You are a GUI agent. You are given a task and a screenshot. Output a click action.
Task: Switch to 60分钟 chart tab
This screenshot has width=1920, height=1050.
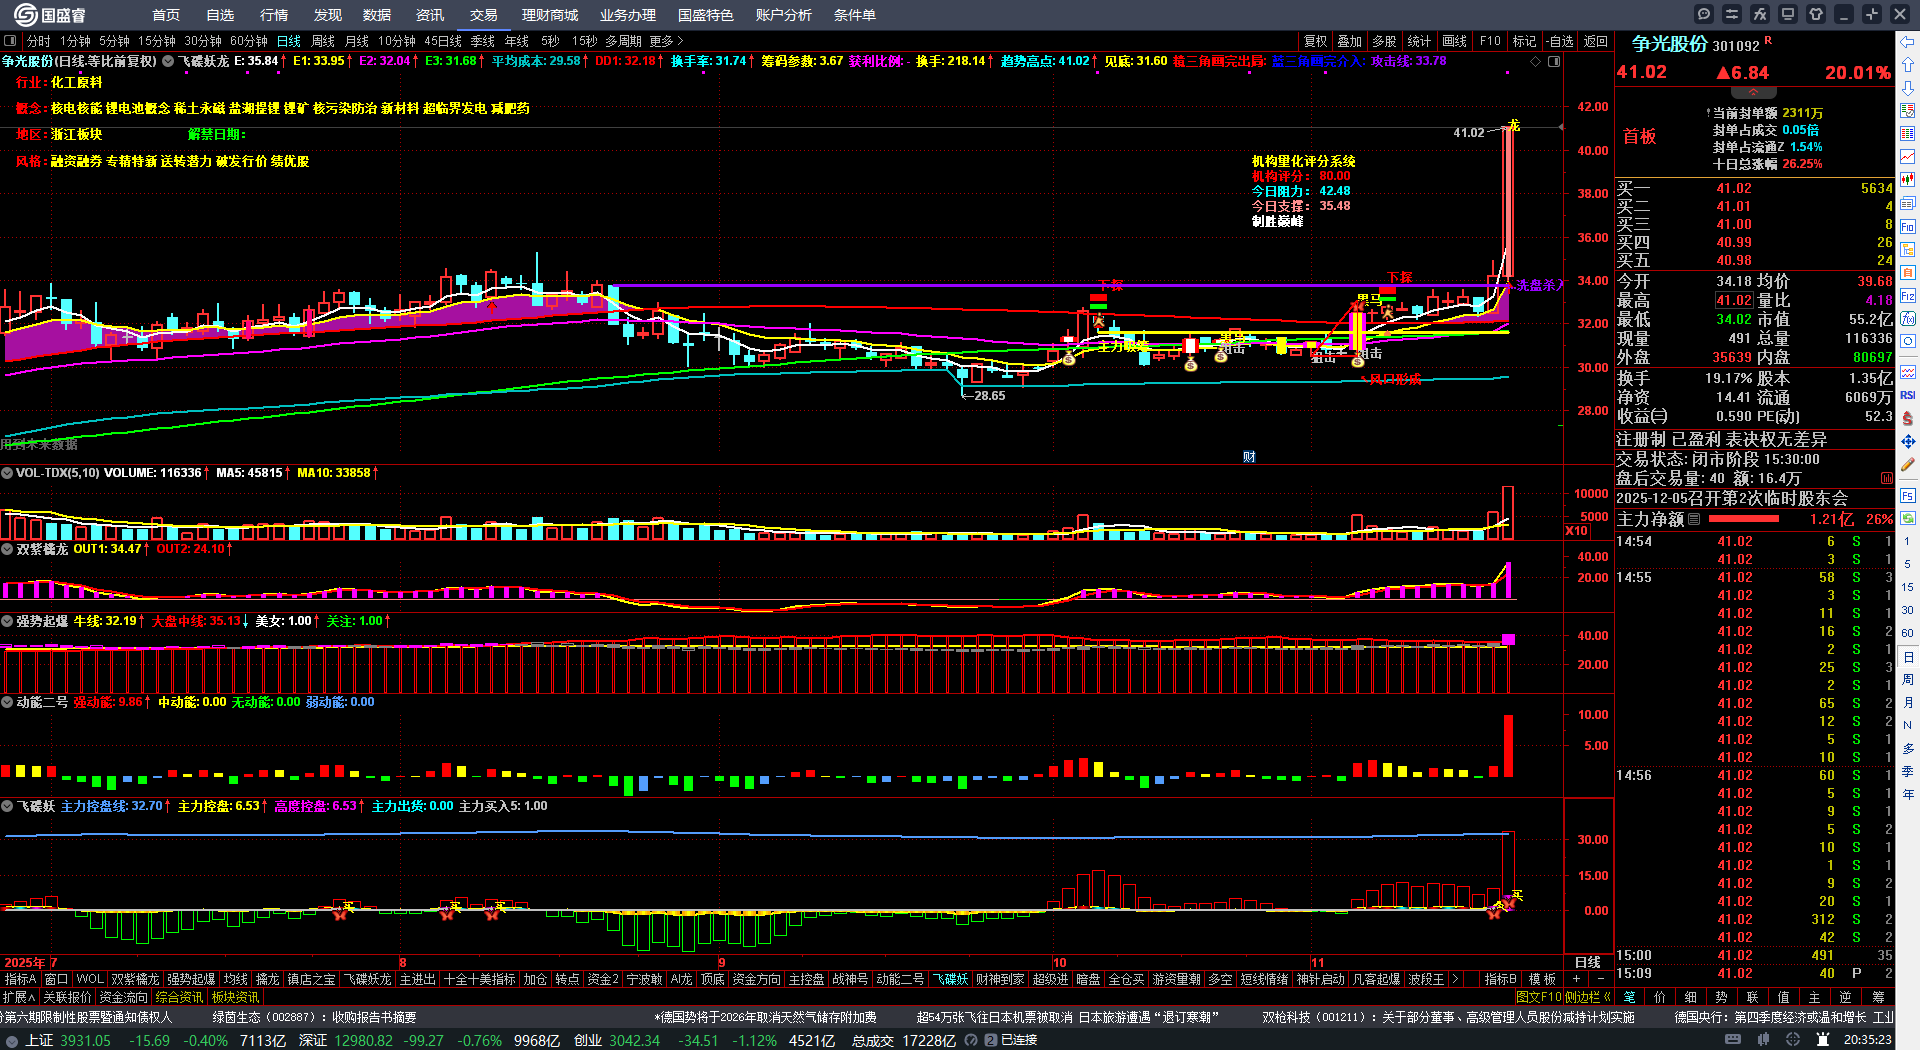pyautogui.click(x=249, y=41)
